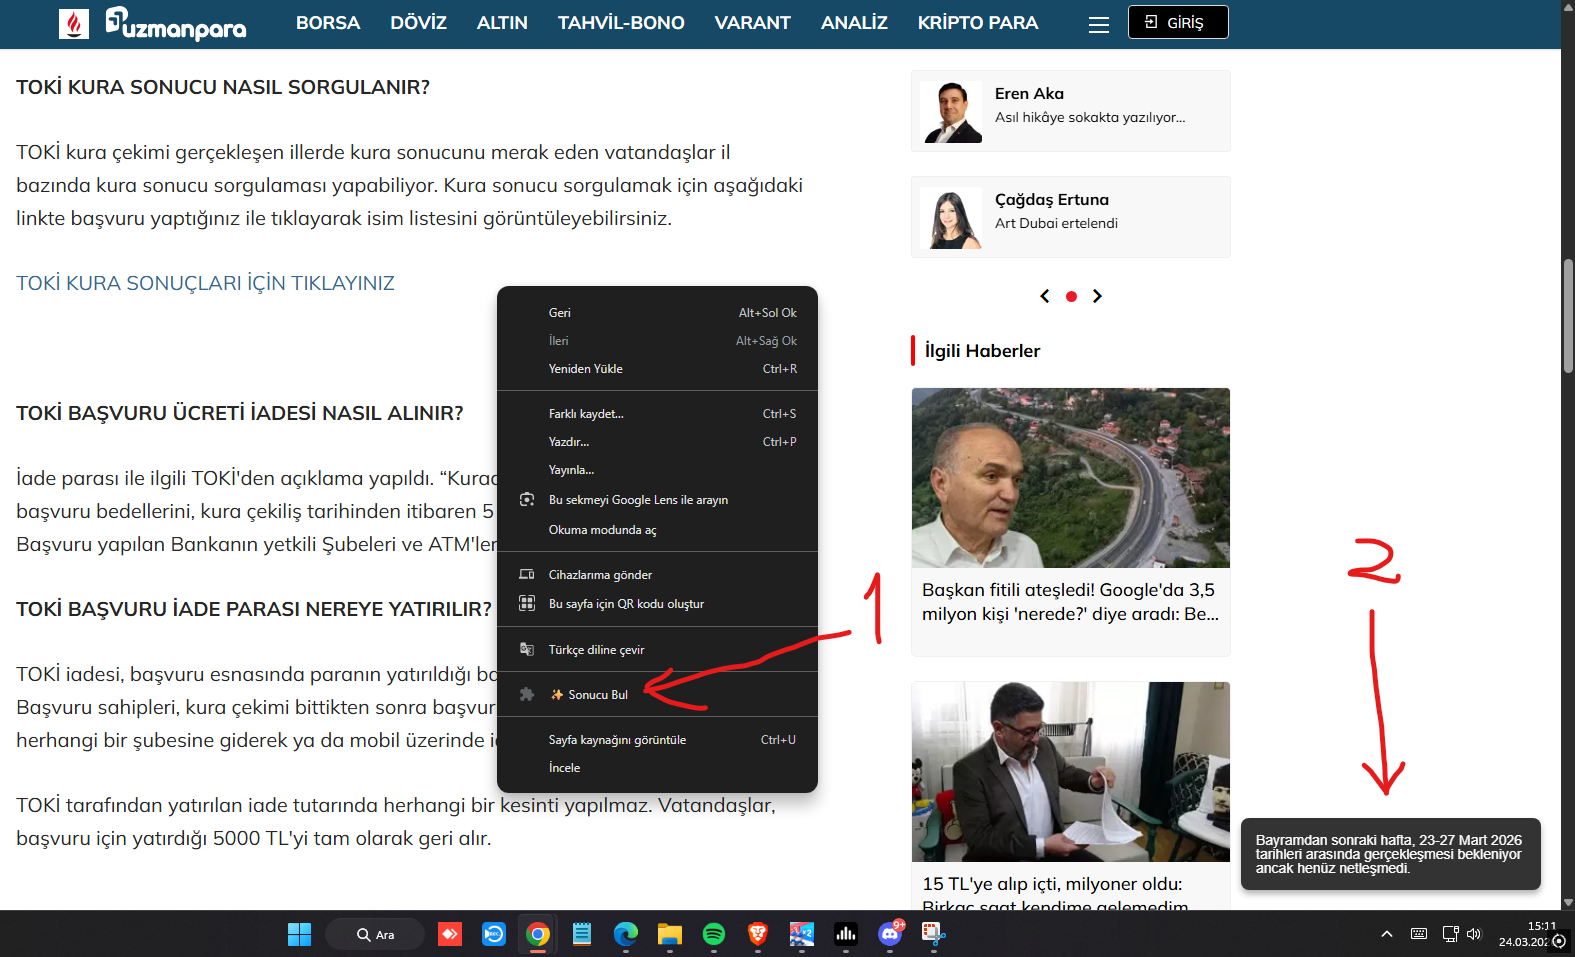Open the TAHVİL-BONO section

(x=621, y=22)
